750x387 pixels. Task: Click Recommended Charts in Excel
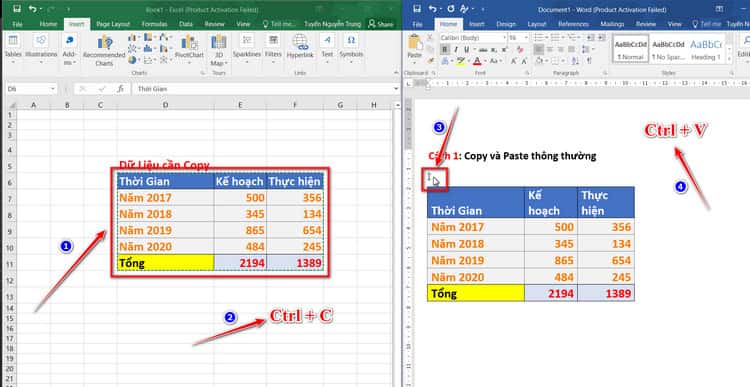coord(104,50)
